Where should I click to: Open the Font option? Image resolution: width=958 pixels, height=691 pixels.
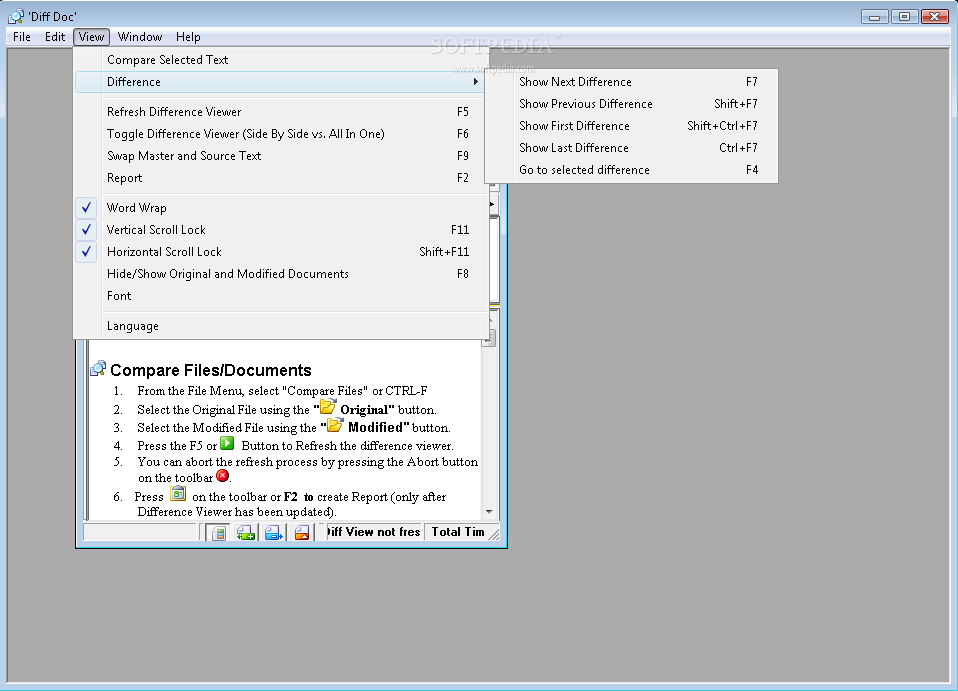click(281, 296)
